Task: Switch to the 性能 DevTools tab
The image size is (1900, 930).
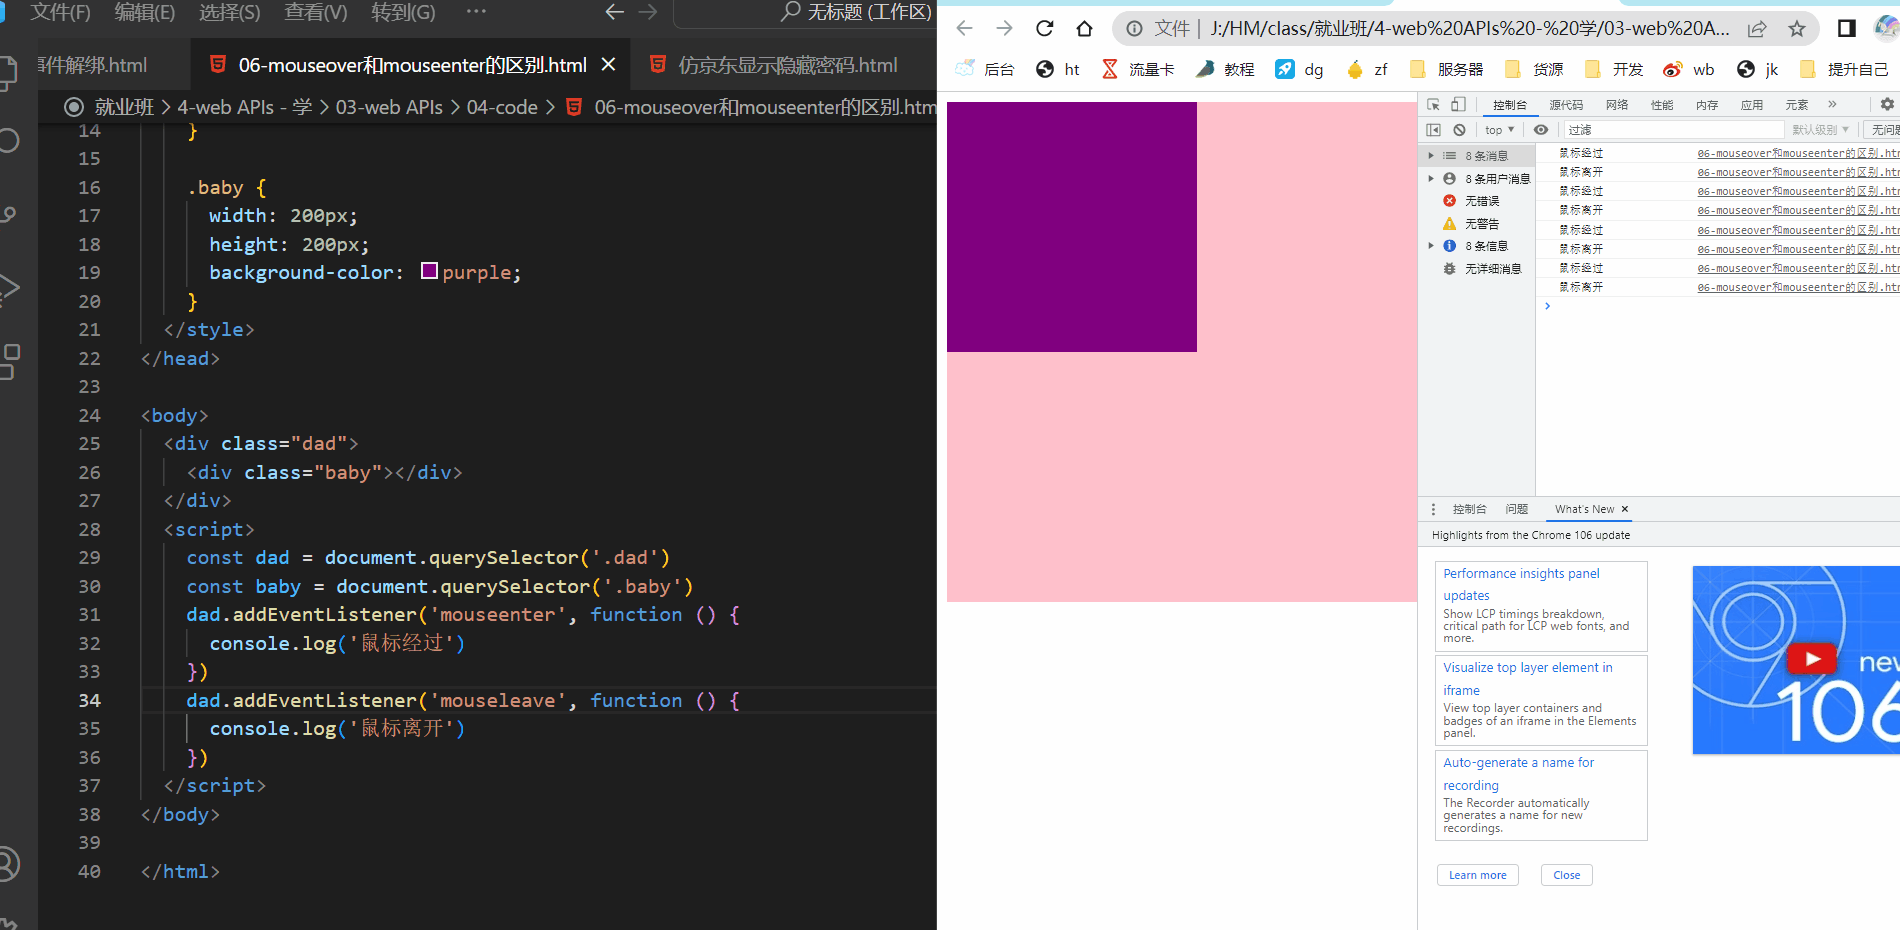Action: (x=1662, y=105)
